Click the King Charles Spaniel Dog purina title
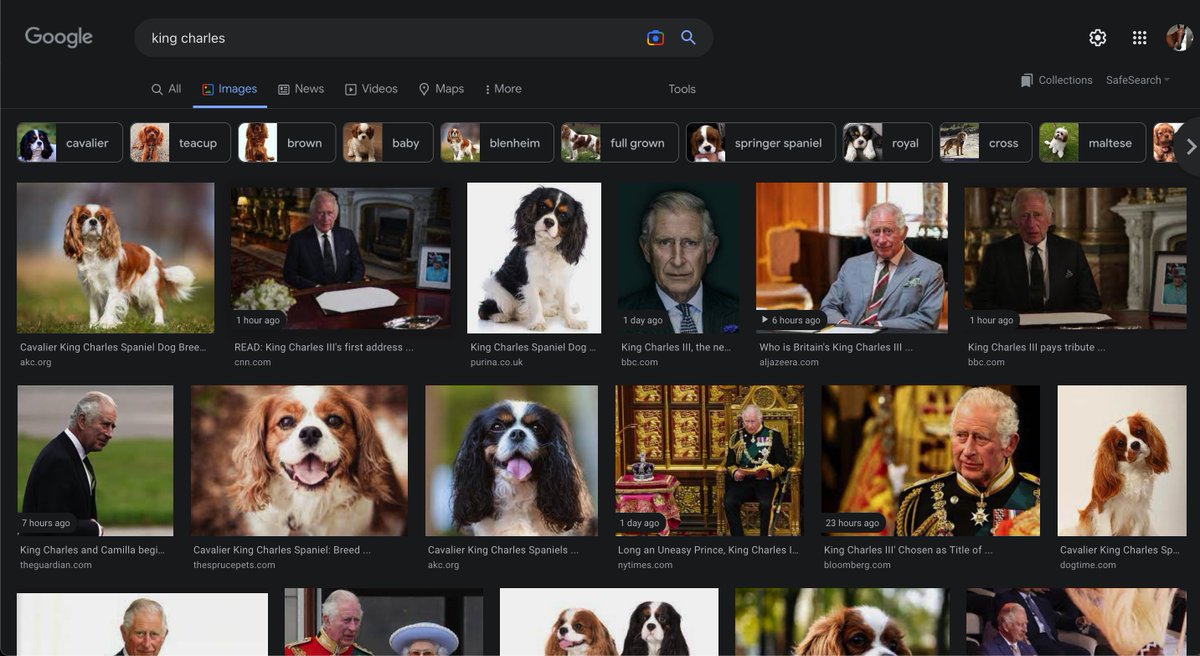This screenshot has width=1200, height=656. (x=533, y=347)
